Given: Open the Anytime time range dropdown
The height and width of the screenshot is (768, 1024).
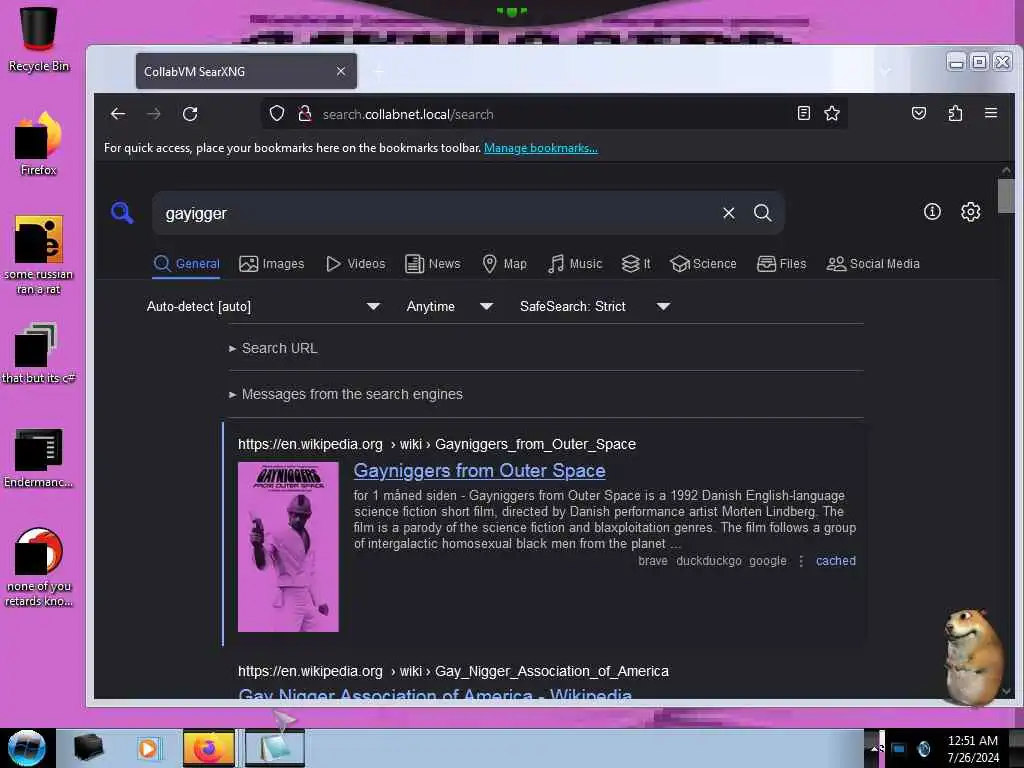Looking at the screenshot, I should [449, 306].
